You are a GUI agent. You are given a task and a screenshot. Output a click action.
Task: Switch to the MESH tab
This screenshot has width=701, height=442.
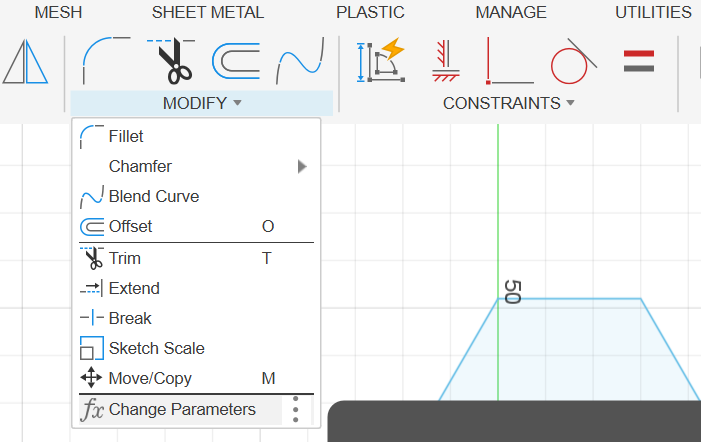pos(59,12)
